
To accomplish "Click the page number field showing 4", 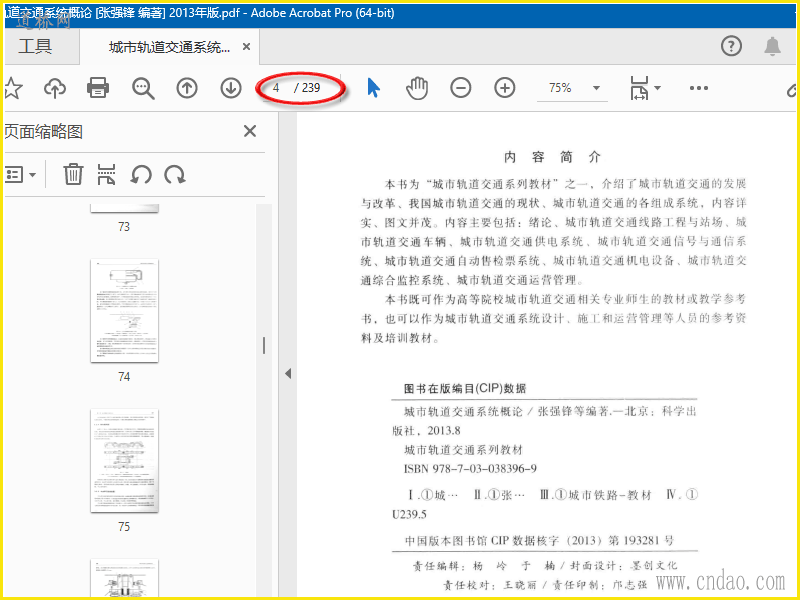I will click(x=276, y=88).
